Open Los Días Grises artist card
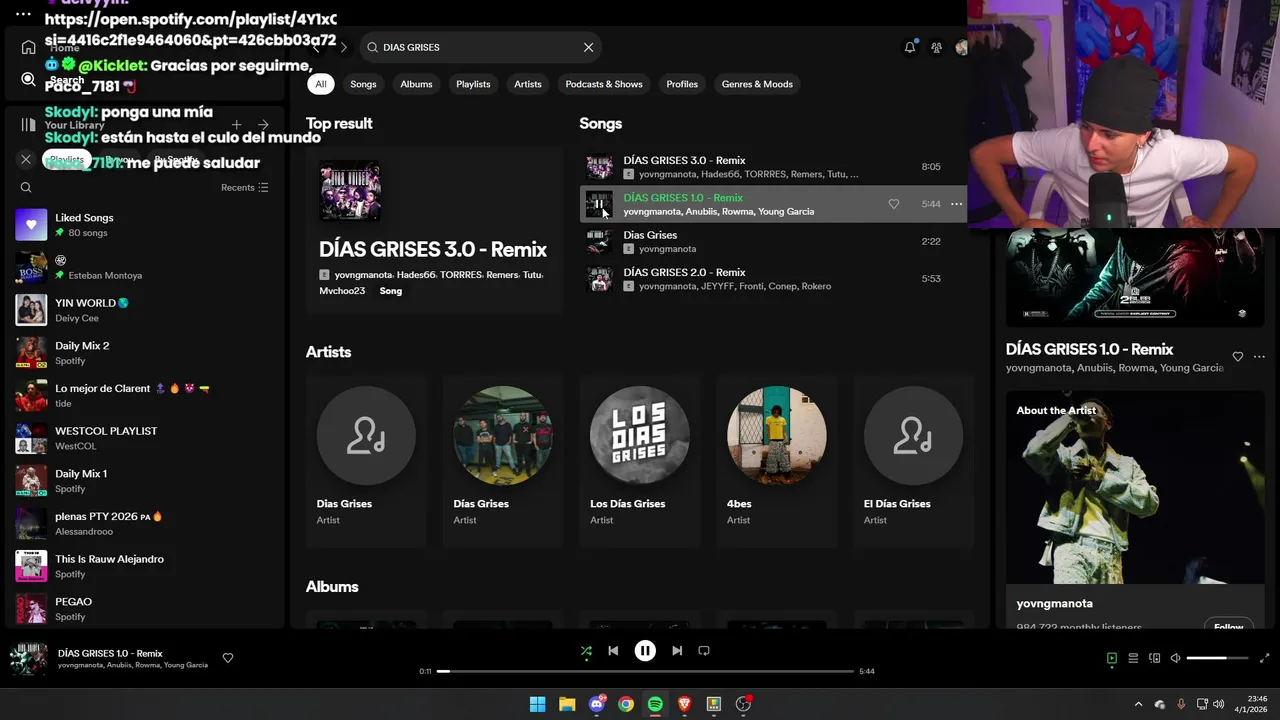1280x720 pixels. pos(640,460)
